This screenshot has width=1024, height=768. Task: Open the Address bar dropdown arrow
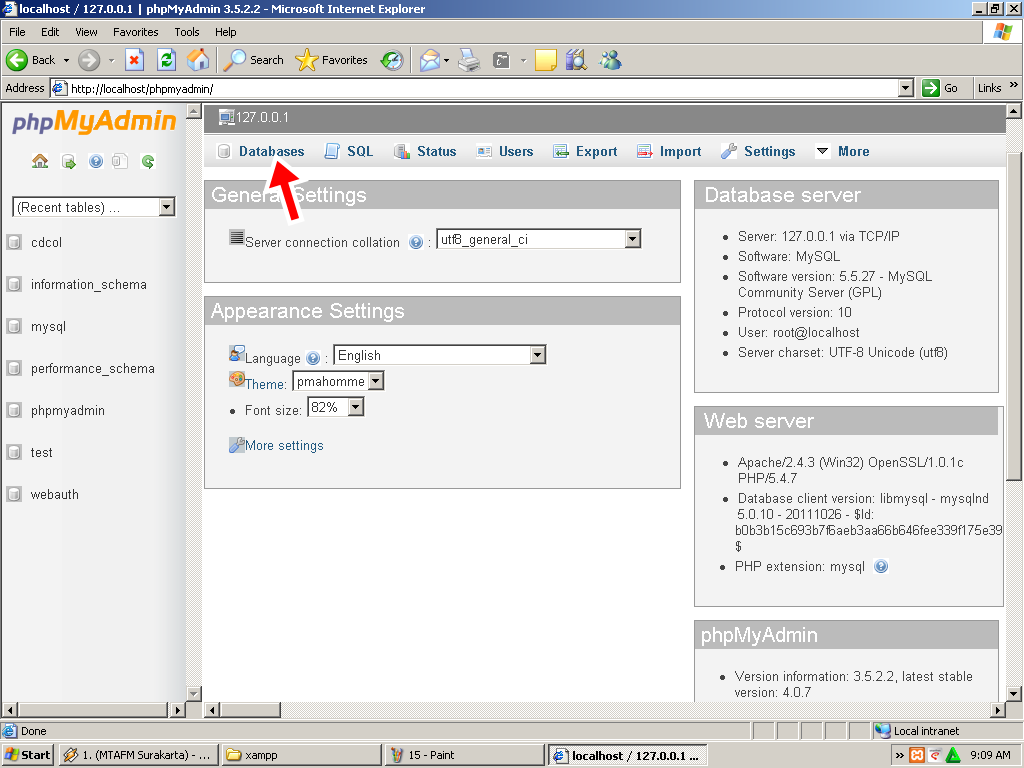(906, 88)
